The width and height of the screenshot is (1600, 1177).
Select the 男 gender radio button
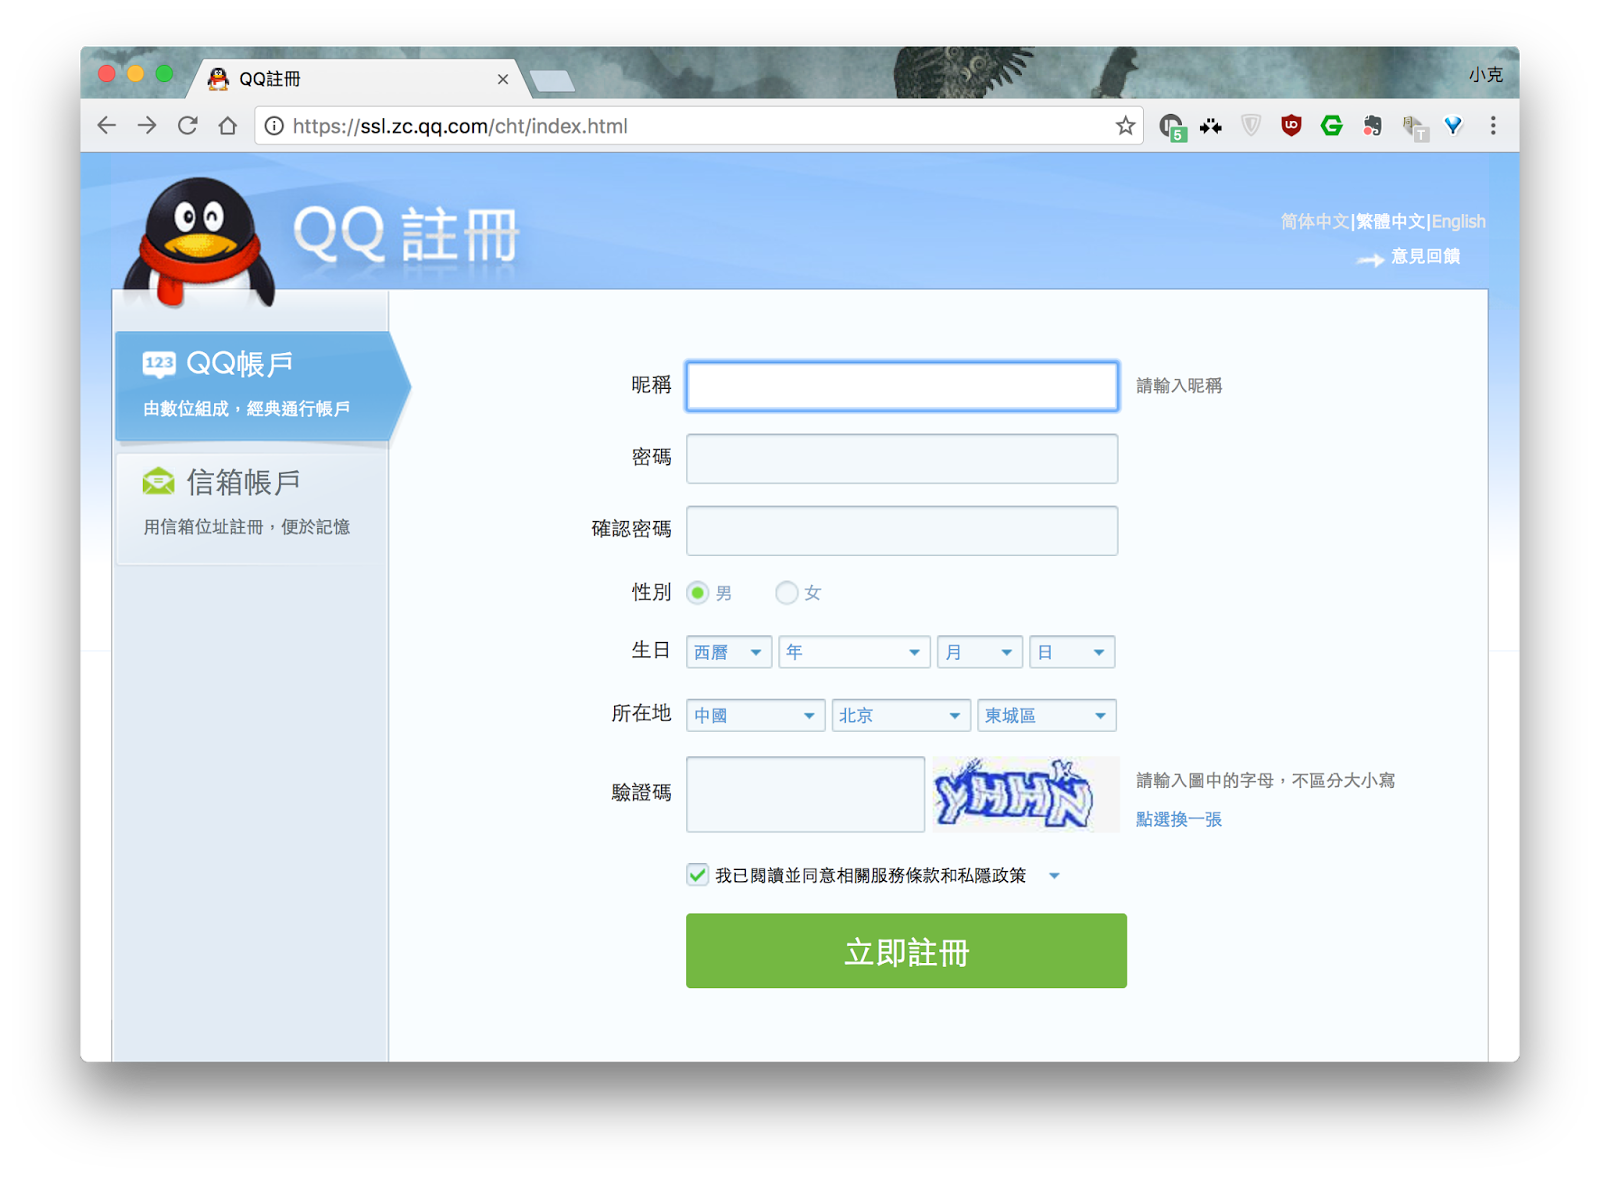pyautogui.click(x=700, y=592)
